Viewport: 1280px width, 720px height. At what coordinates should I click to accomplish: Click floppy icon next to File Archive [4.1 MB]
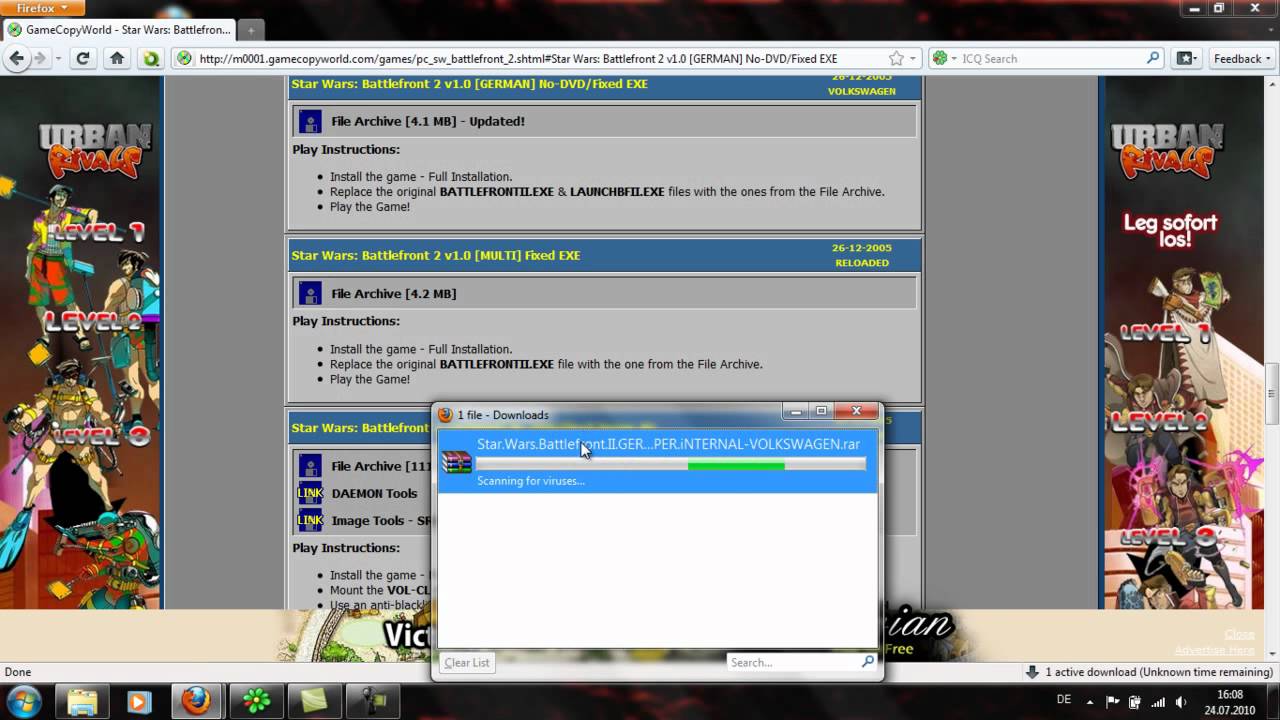tap(310, 122)
